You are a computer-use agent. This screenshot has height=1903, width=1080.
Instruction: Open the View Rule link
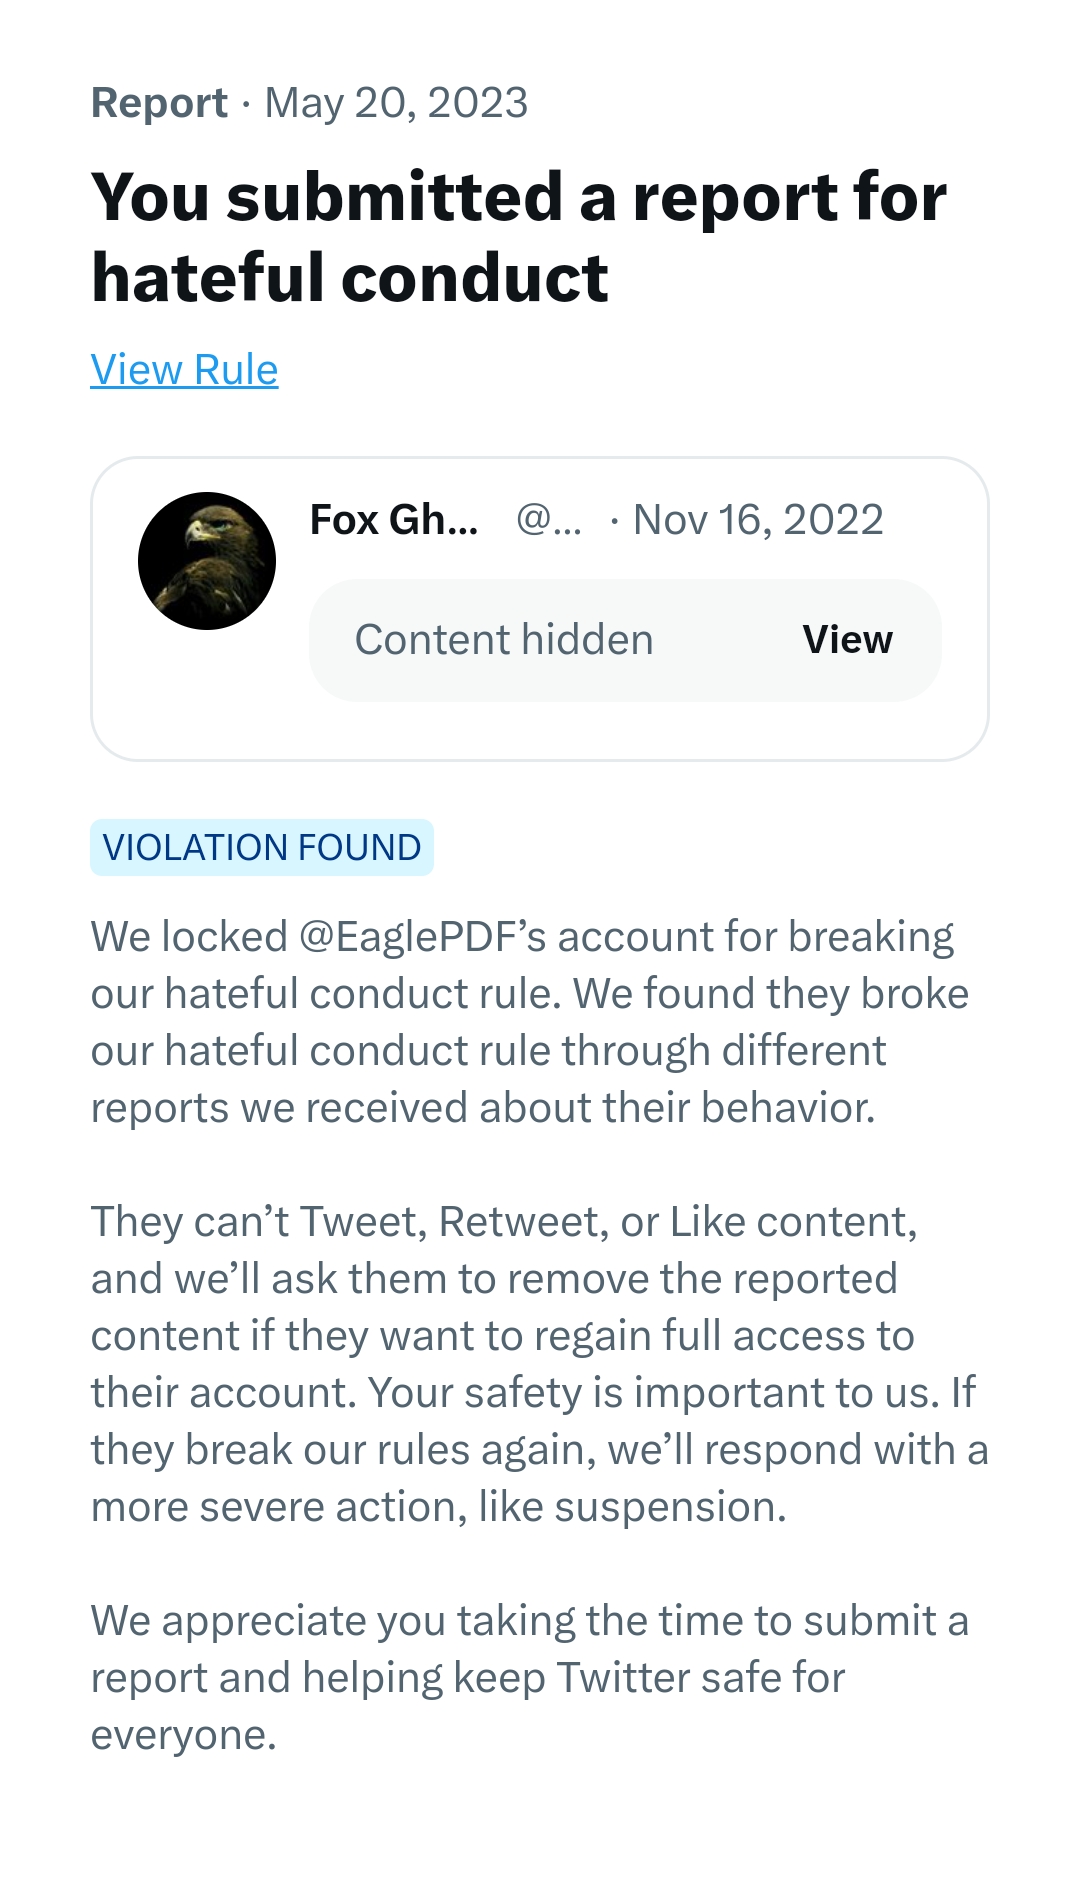pyautogui.click(x=184, y=370)
